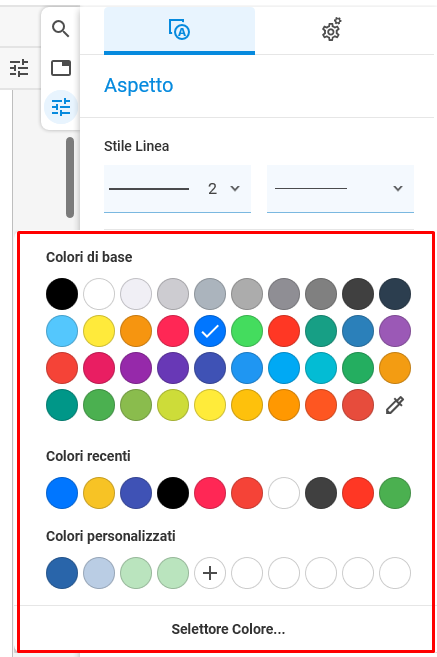Choose the purple swatch in second row
437x657 pixels.
point(395,331)
